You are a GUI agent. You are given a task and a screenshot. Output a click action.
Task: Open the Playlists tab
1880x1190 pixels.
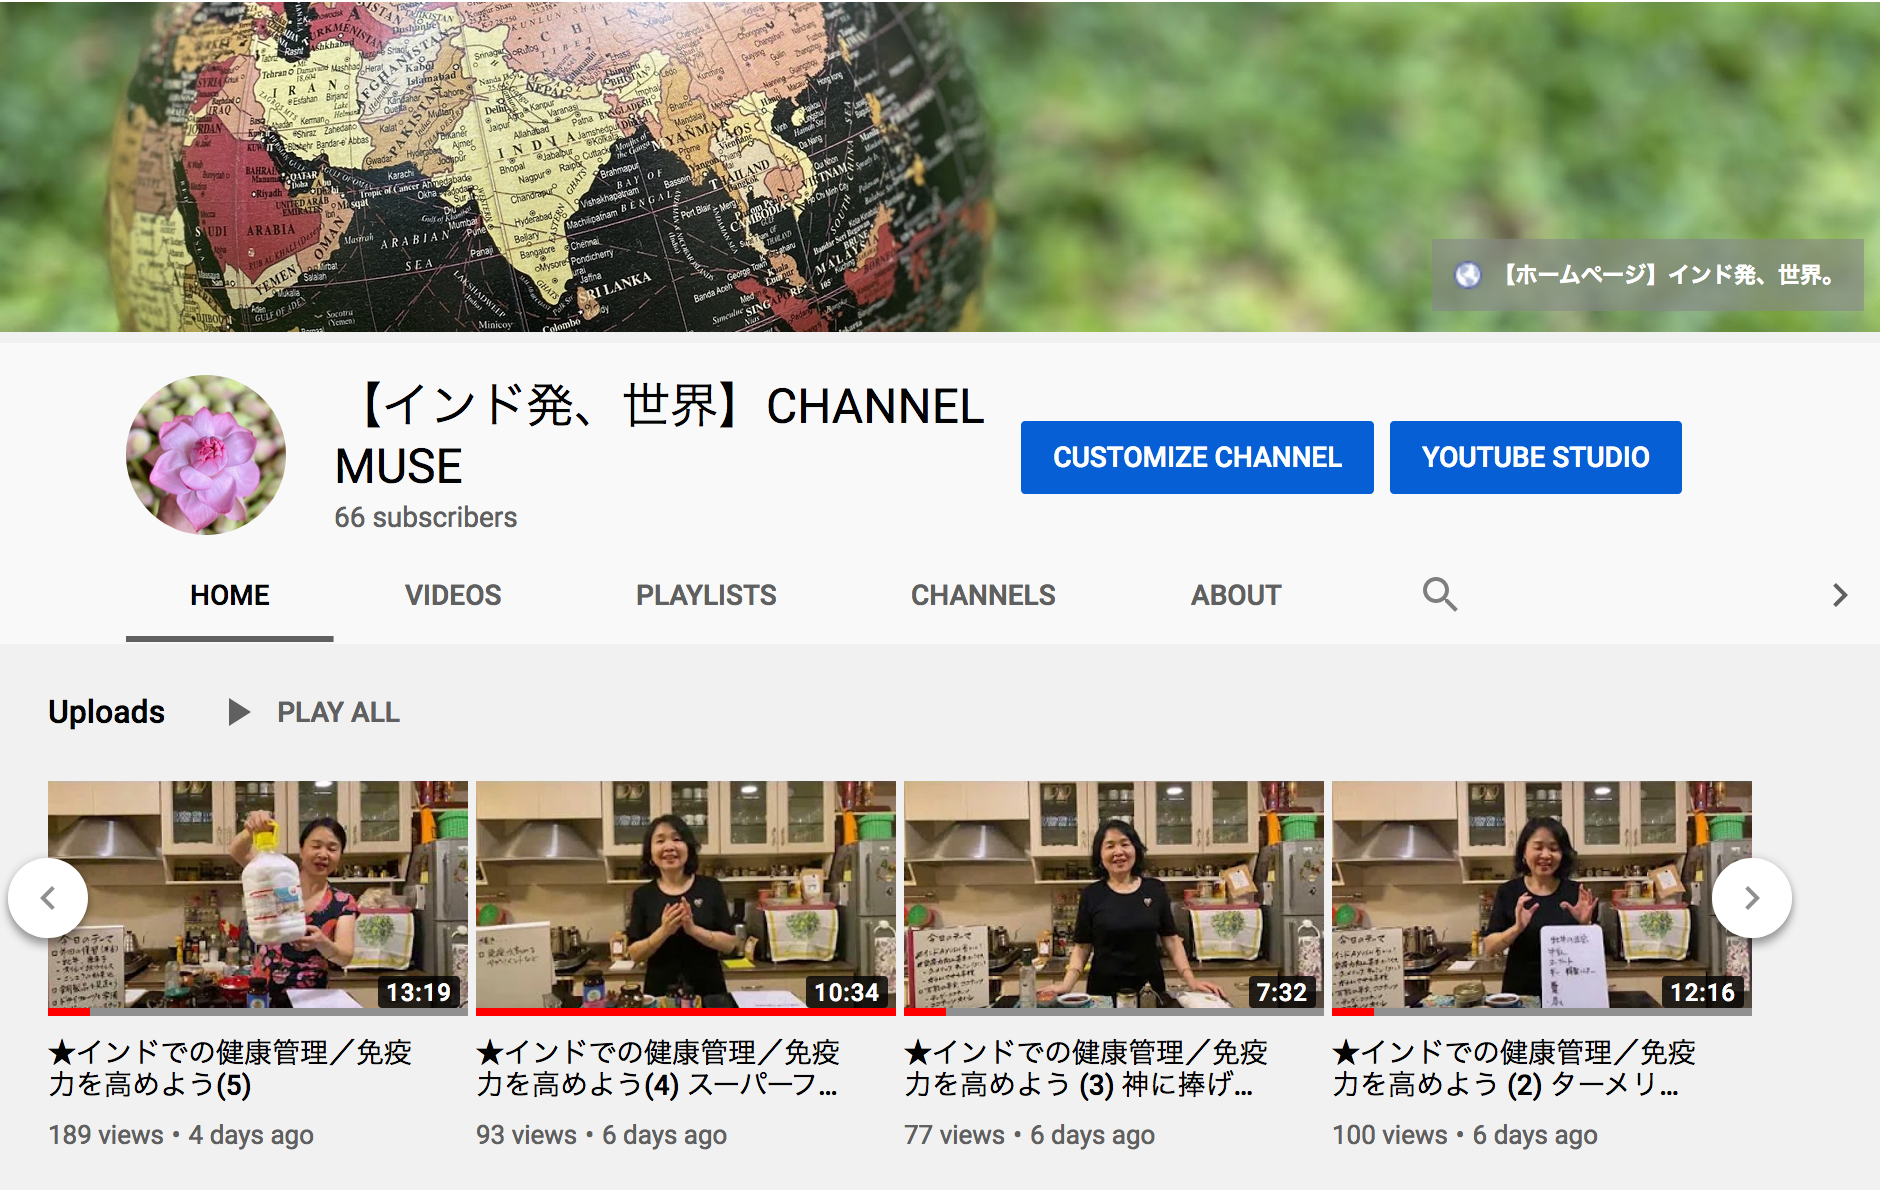coord(706,595)
